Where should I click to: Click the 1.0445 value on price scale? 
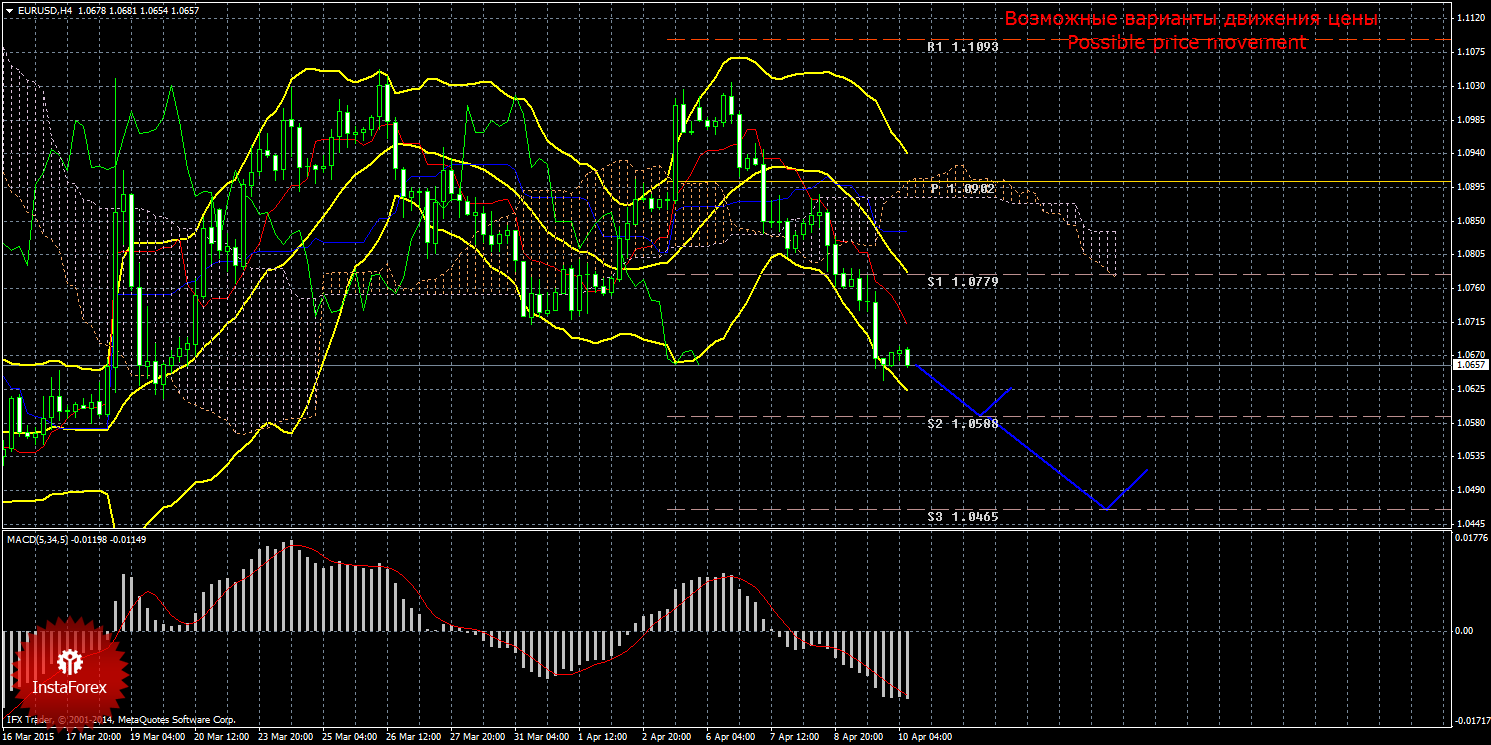[x=1469, y=523]
